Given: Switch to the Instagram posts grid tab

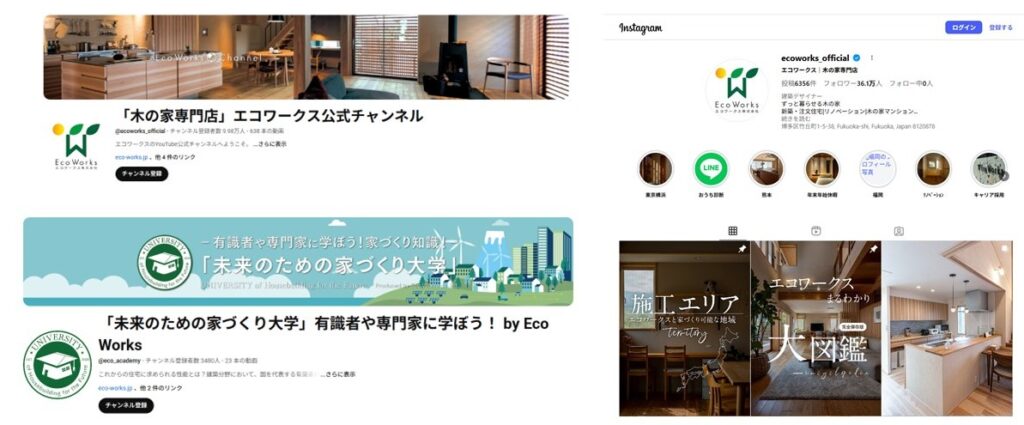Looking at the screenshot, I should (733, 230).
